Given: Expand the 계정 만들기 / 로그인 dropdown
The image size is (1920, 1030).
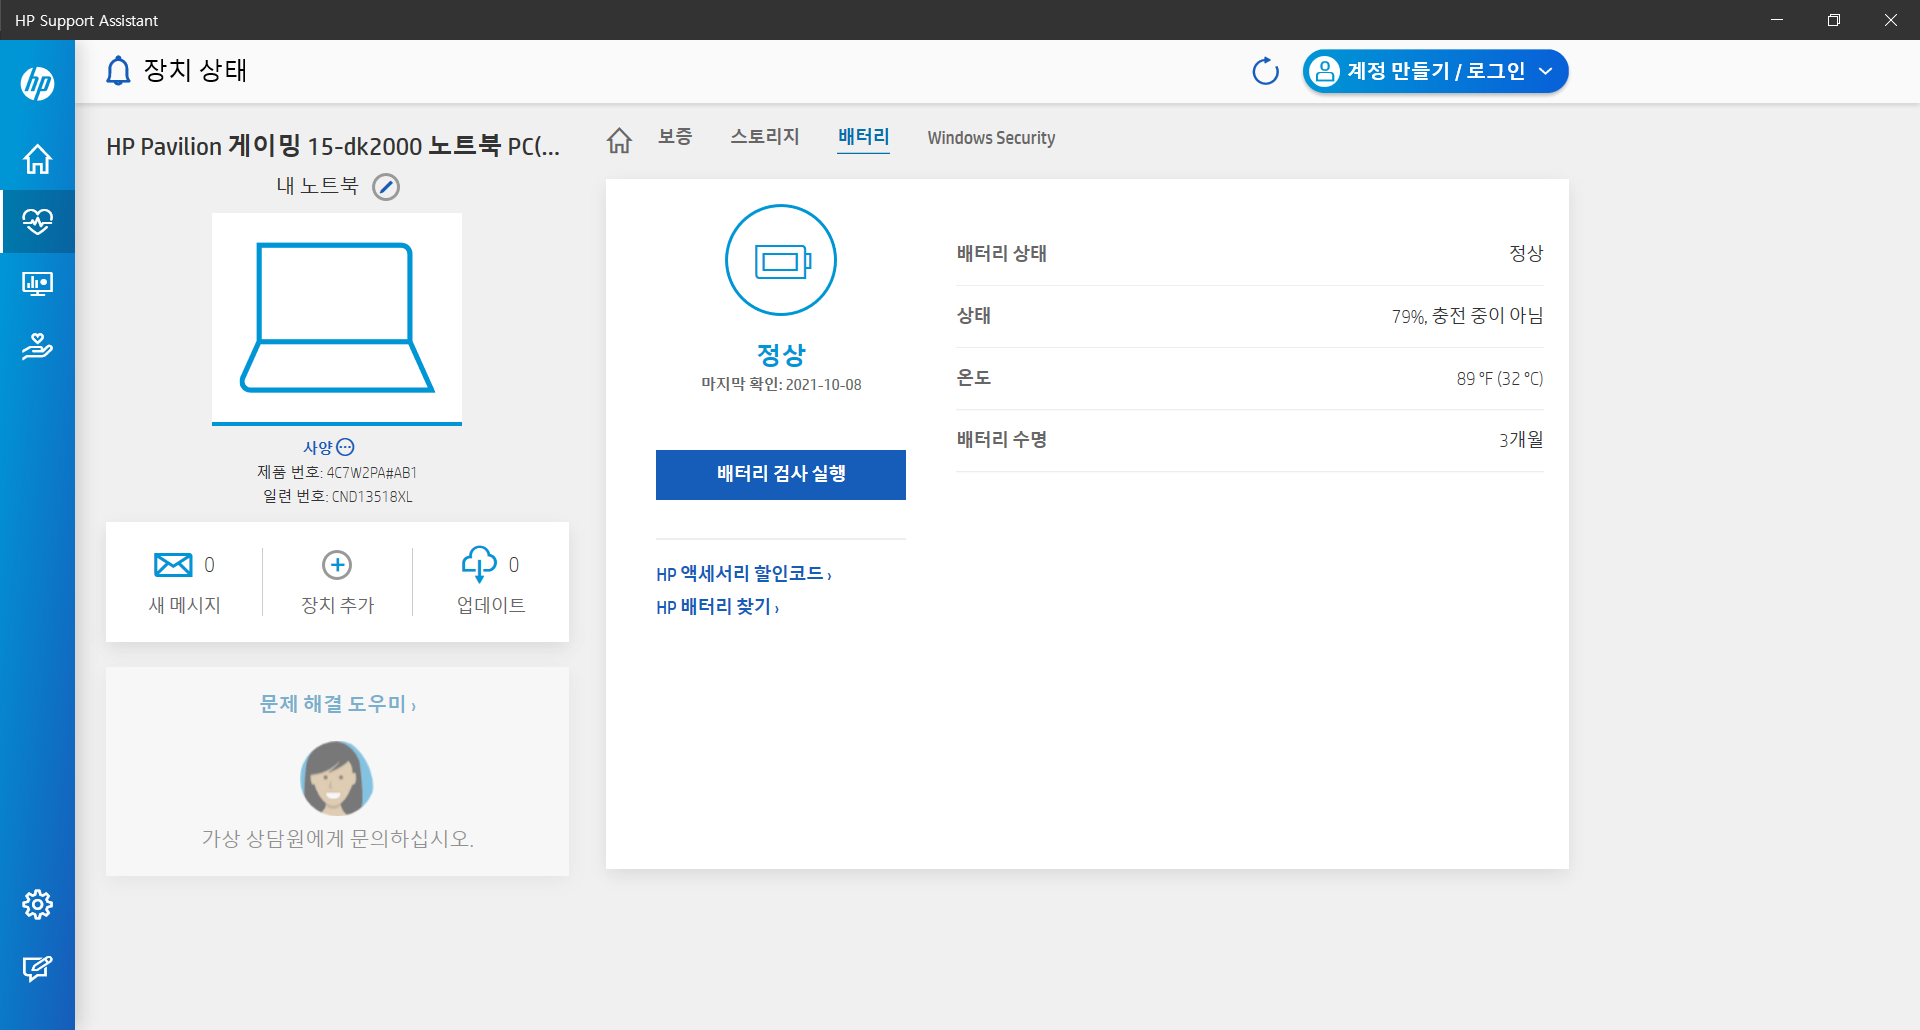Looking at the screenshot, I should (1545, 71).
